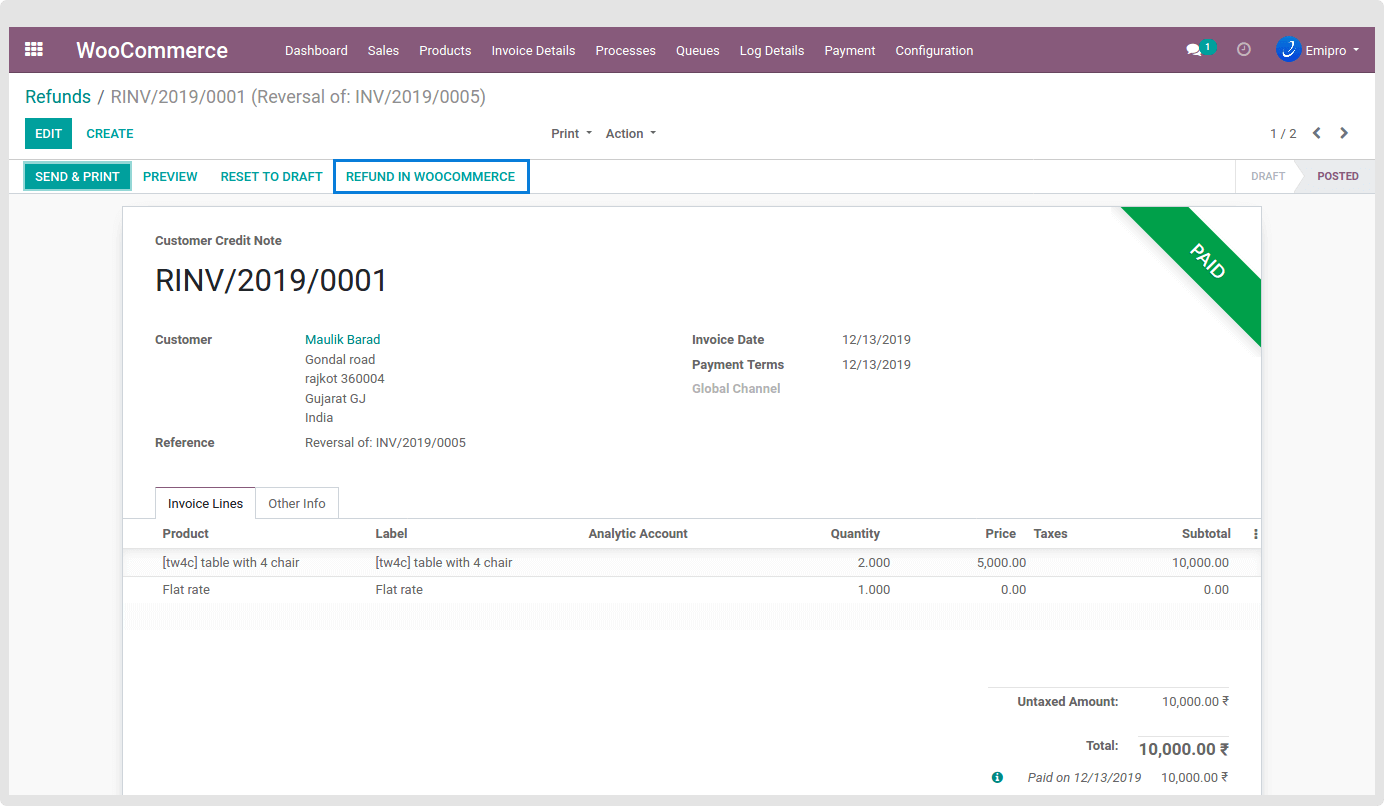This screenshot has height=806, width=1384.
Task: Open the Dashboard menu
Action: pyautogui.click(x=316, y=51)
